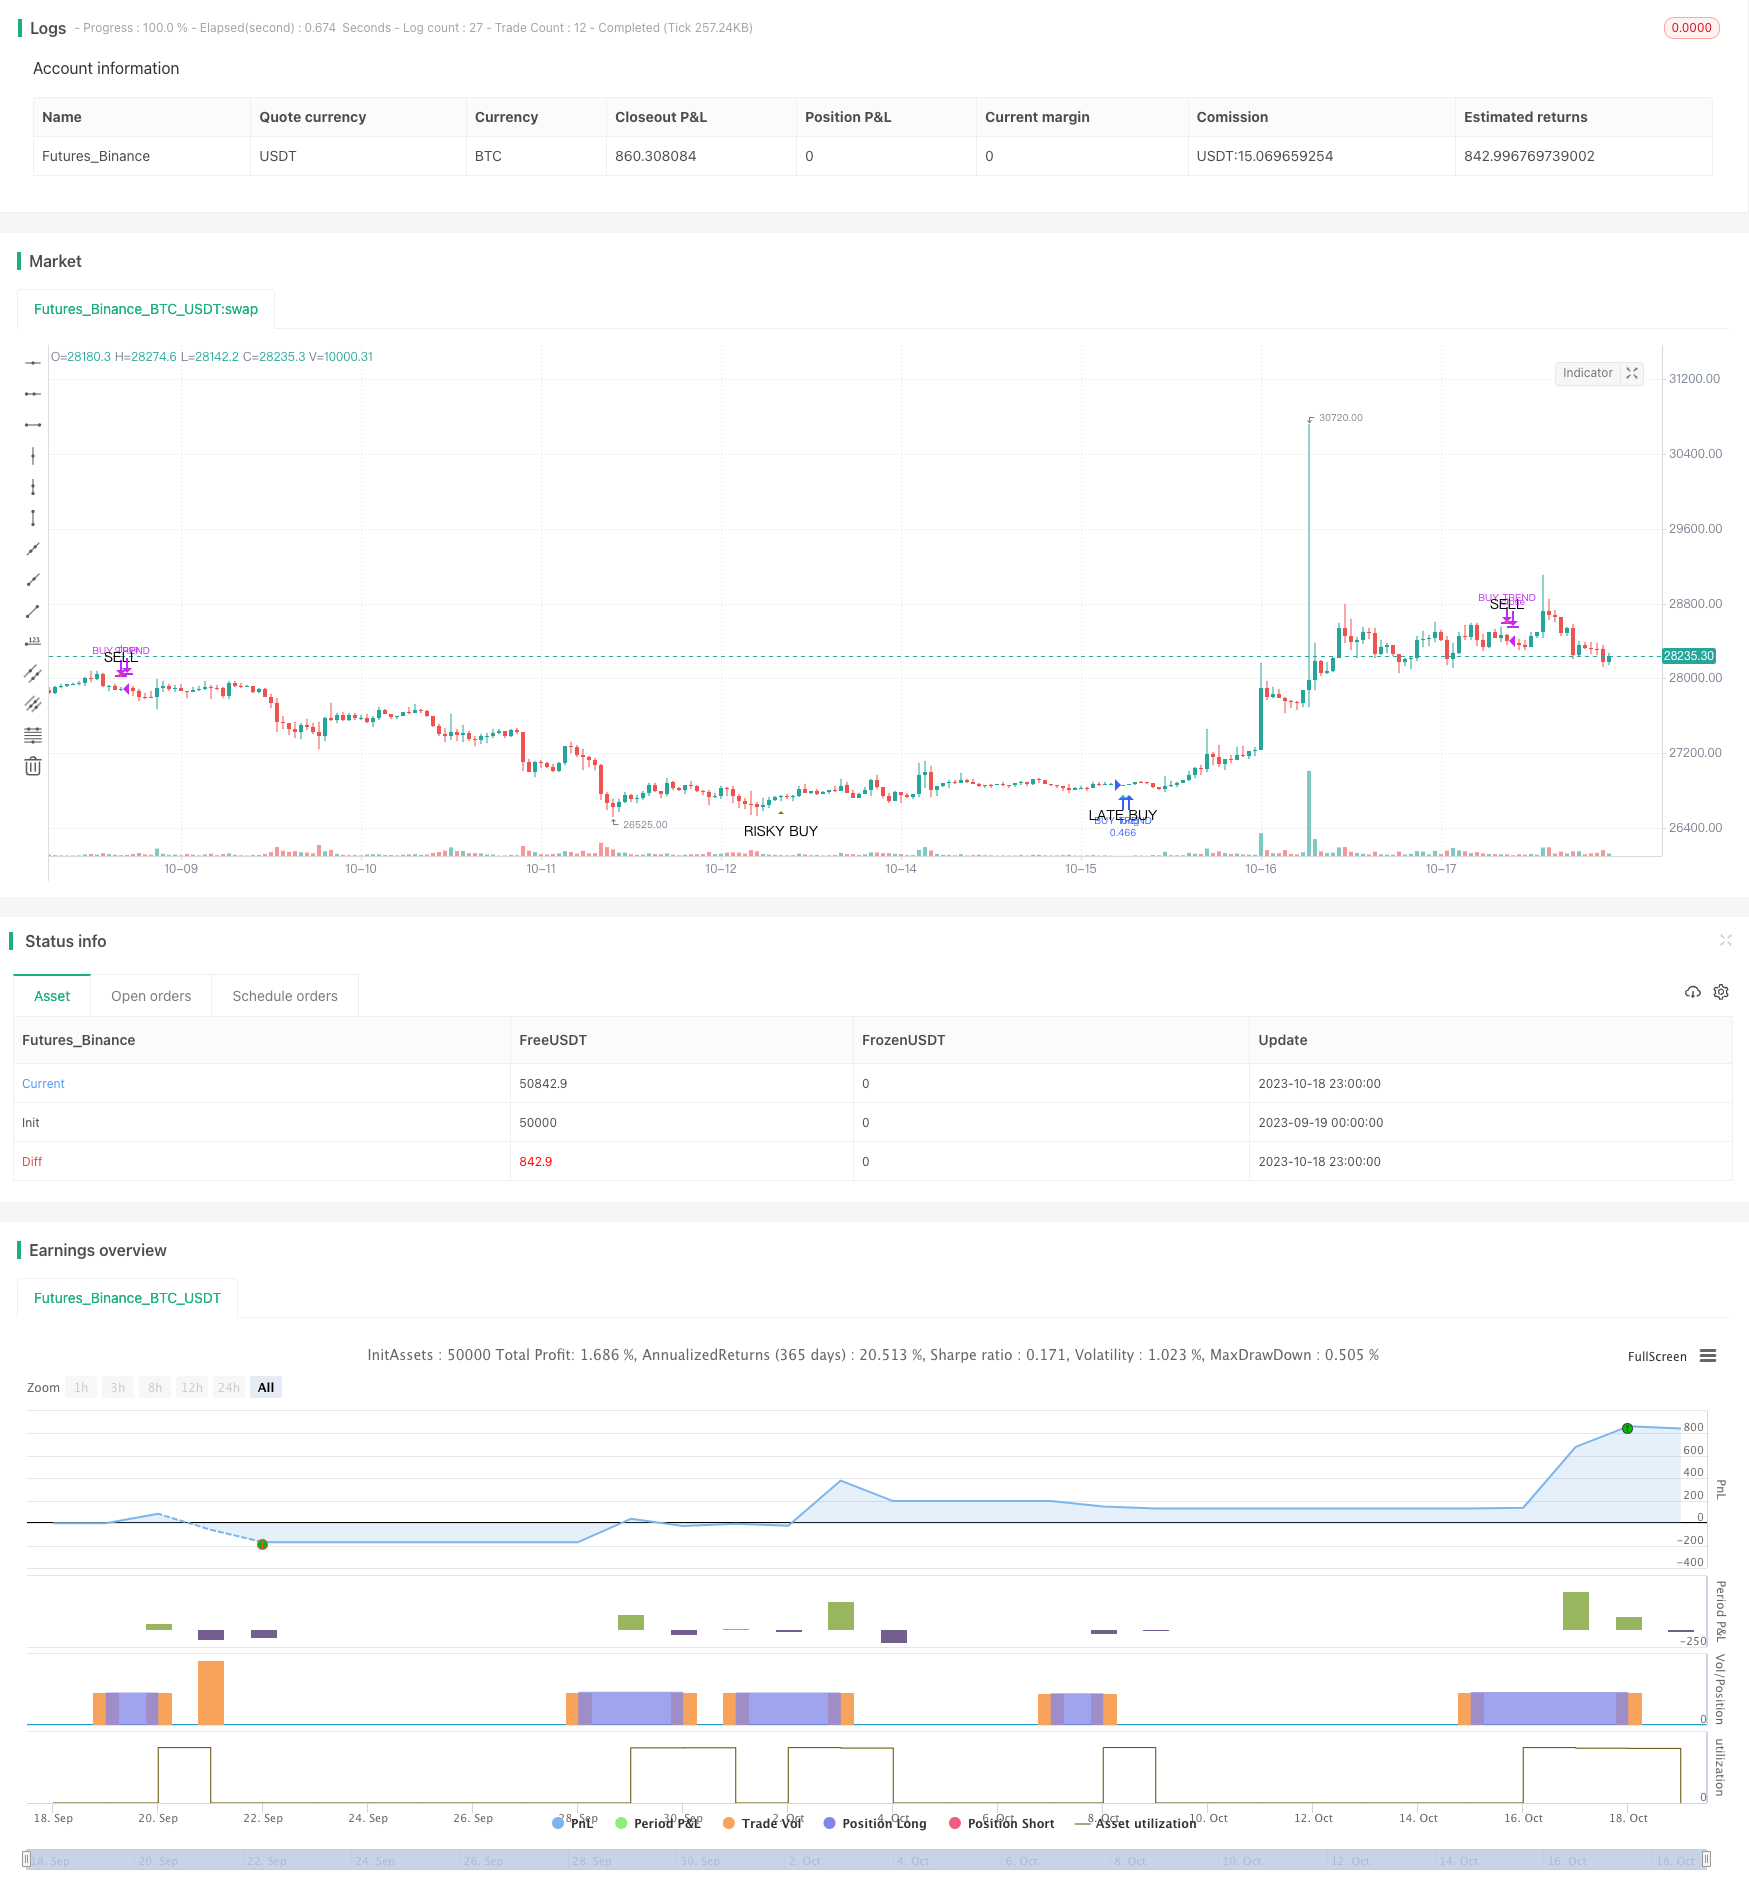
Task: Select the diagonal segment drawing tool
Action: (33, 611)
